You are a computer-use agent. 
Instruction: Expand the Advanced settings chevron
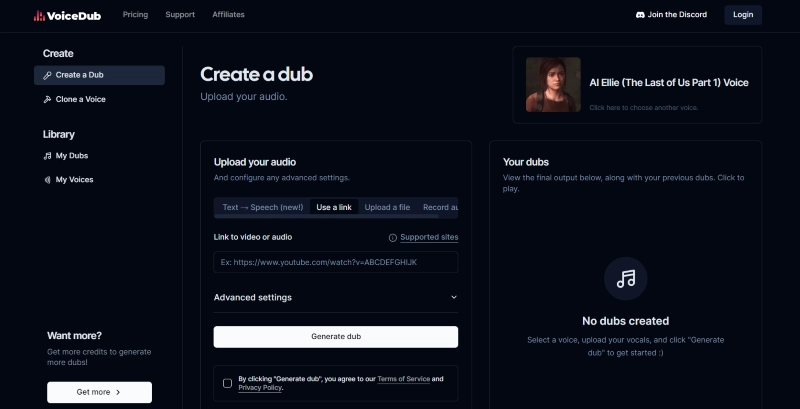pos(453,297)
